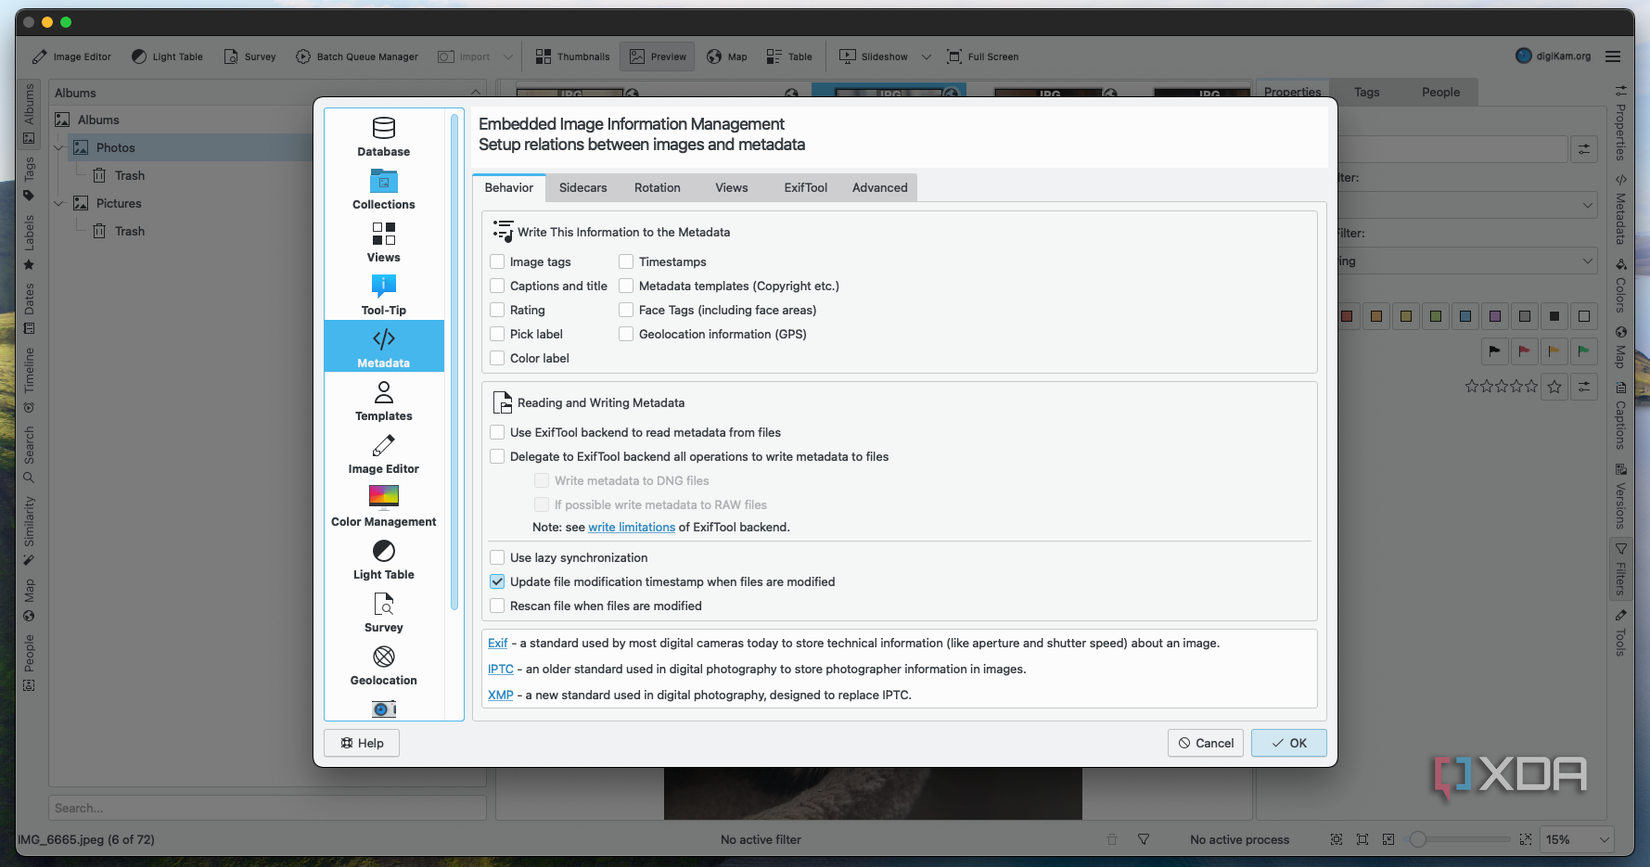Open the Image Editor settings page

384,453
